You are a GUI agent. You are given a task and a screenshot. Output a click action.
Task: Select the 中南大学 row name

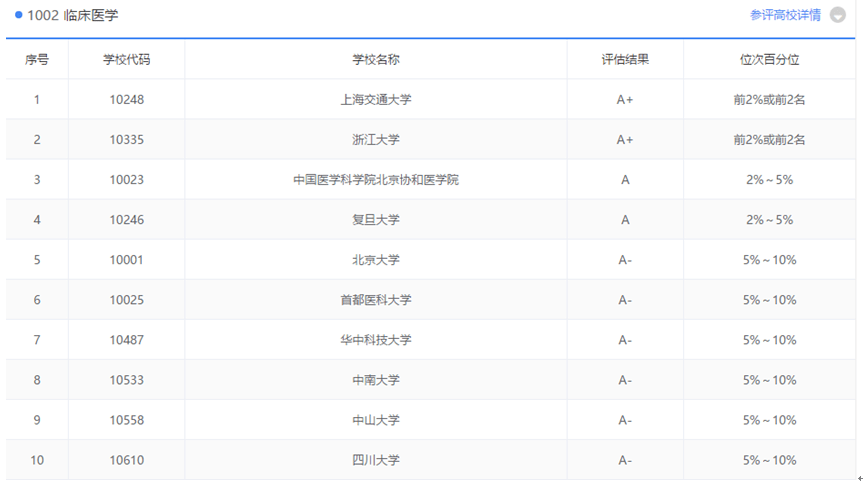(x=376, y=380)
